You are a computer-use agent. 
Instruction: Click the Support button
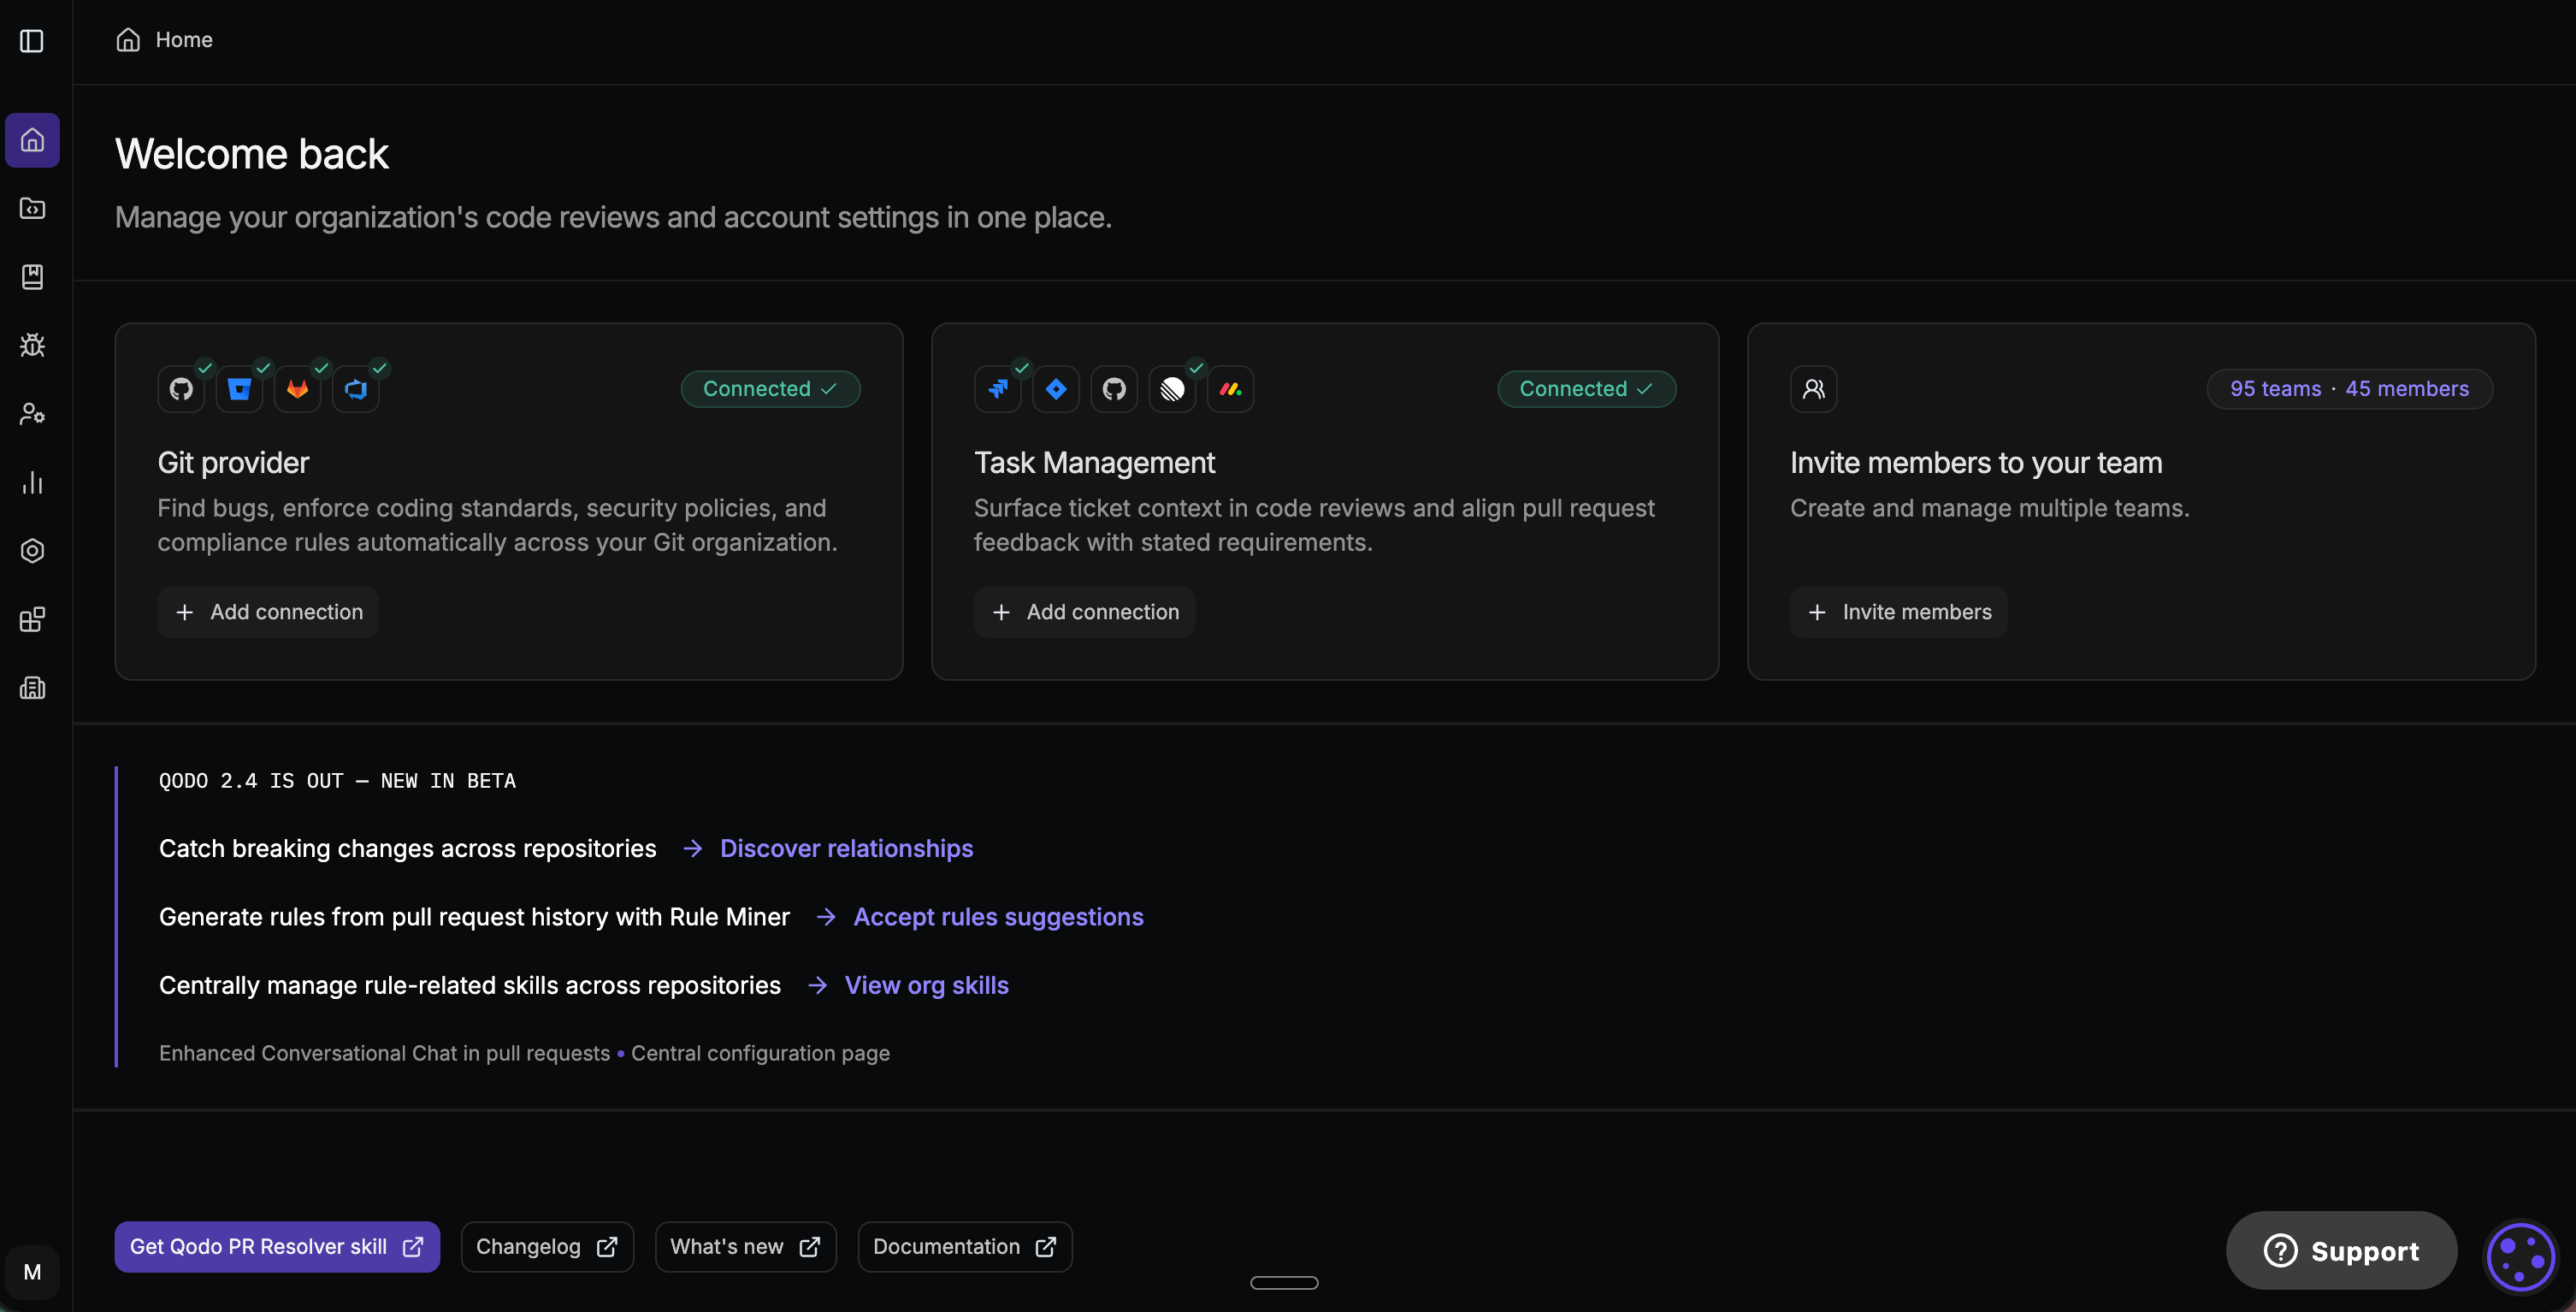pyautogui.click(x=2341, y=1251)
